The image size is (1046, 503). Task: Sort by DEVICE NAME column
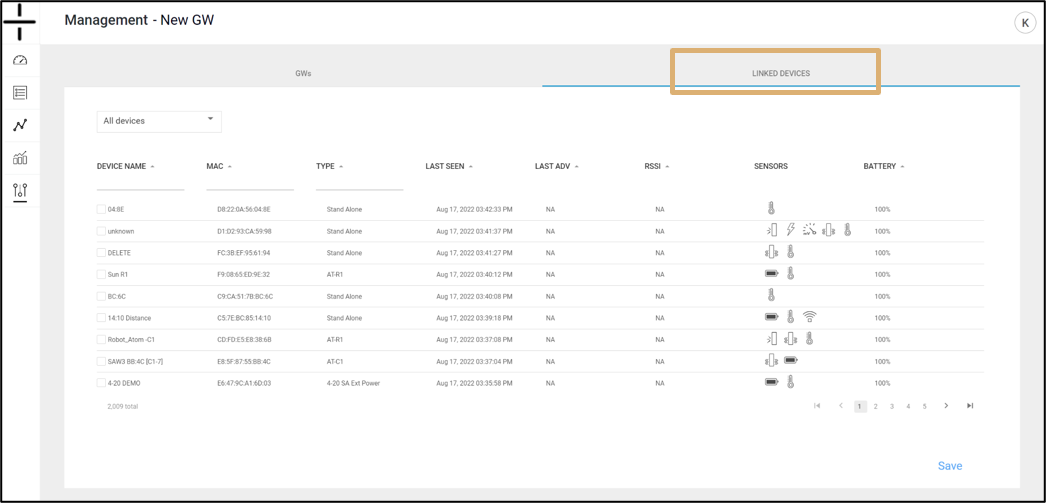[125, 166]
